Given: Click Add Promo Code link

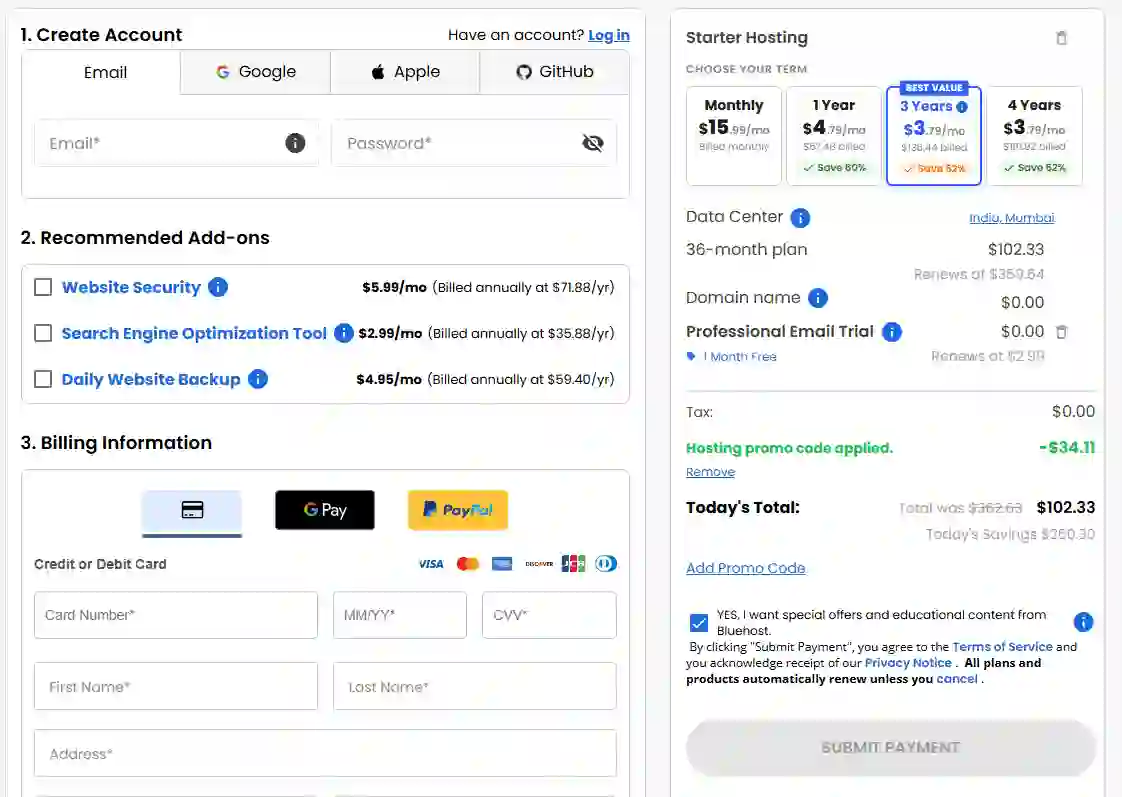Looking at the screenshot, I should 746,568.
